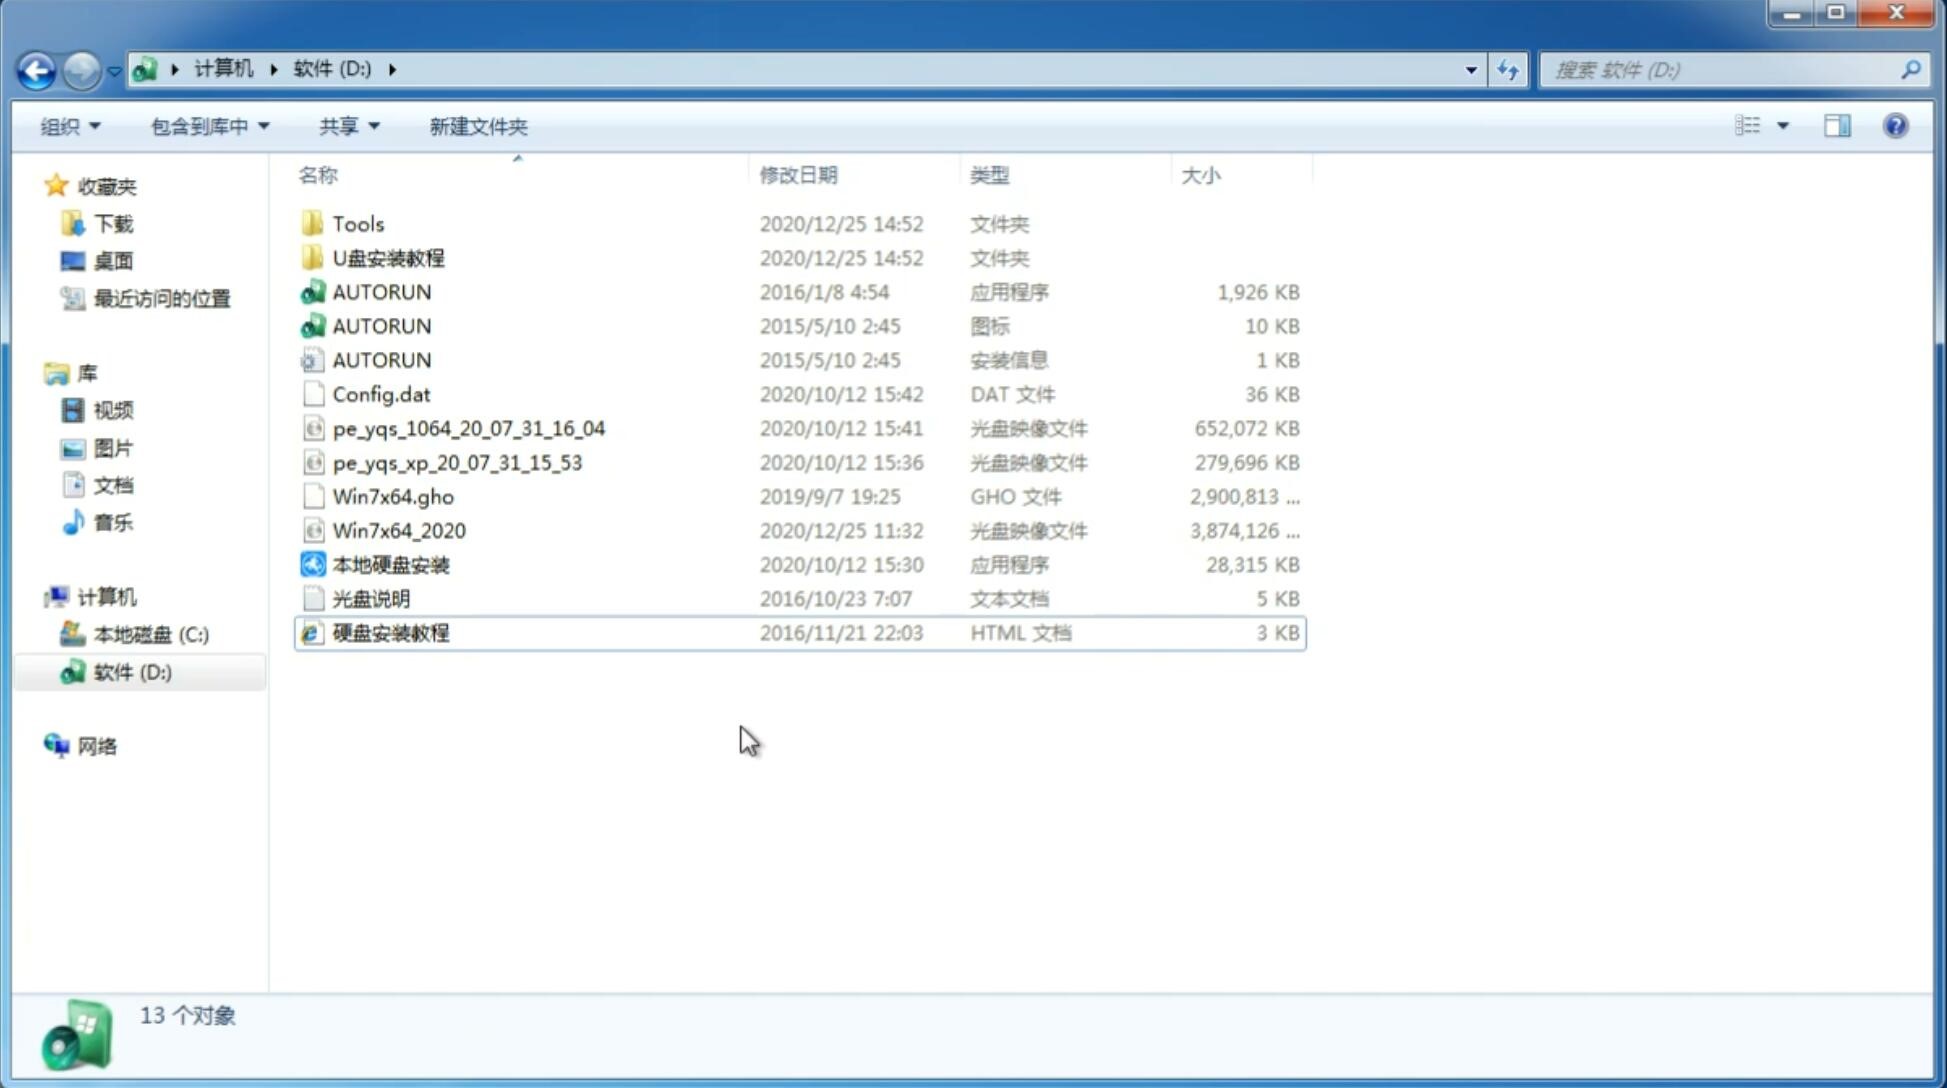Open Win7x64.gho Ghost file

coord(393,496)
